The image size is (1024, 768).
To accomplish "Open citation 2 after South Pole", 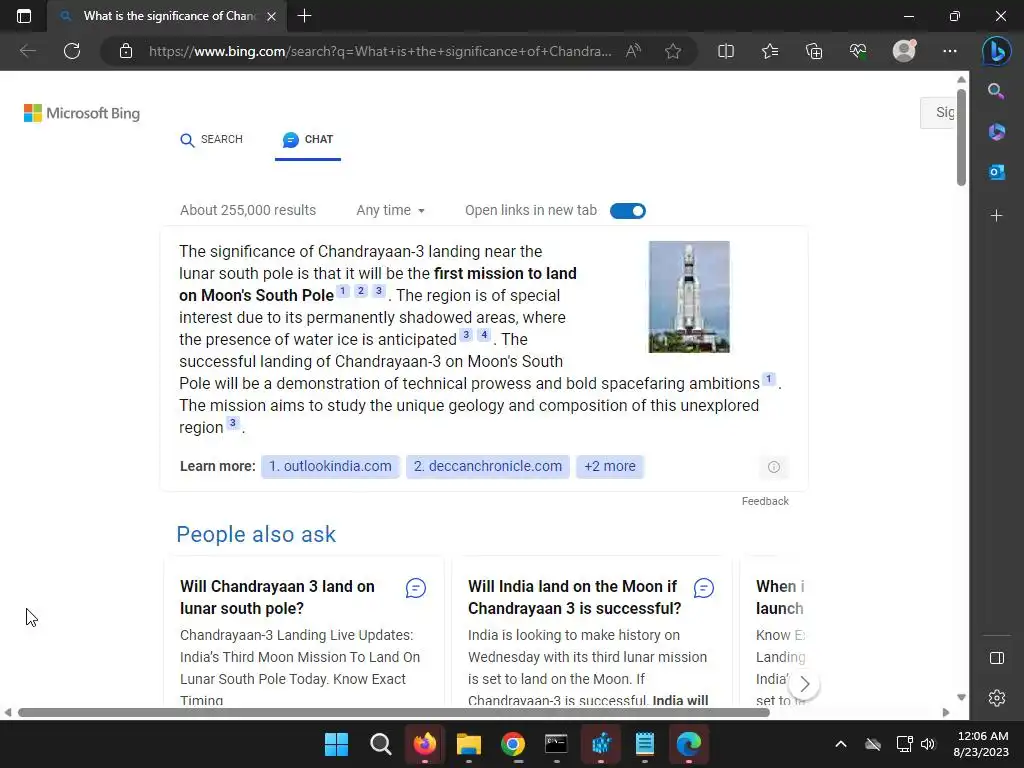I will tap(360, 291).
